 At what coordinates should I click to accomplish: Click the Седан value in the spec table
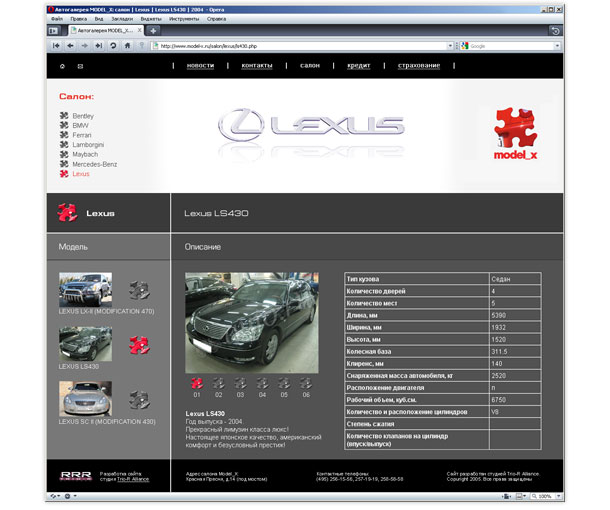tap(501, 279)
